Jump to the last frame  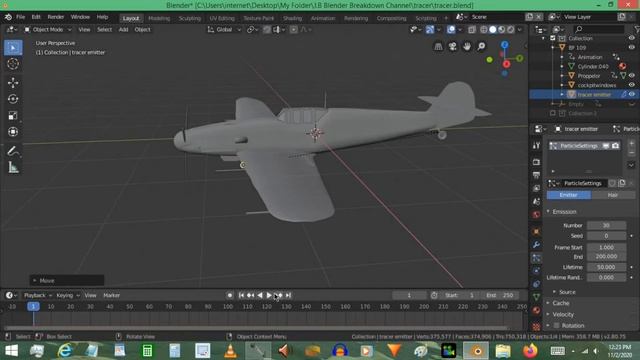coord(288,295)
